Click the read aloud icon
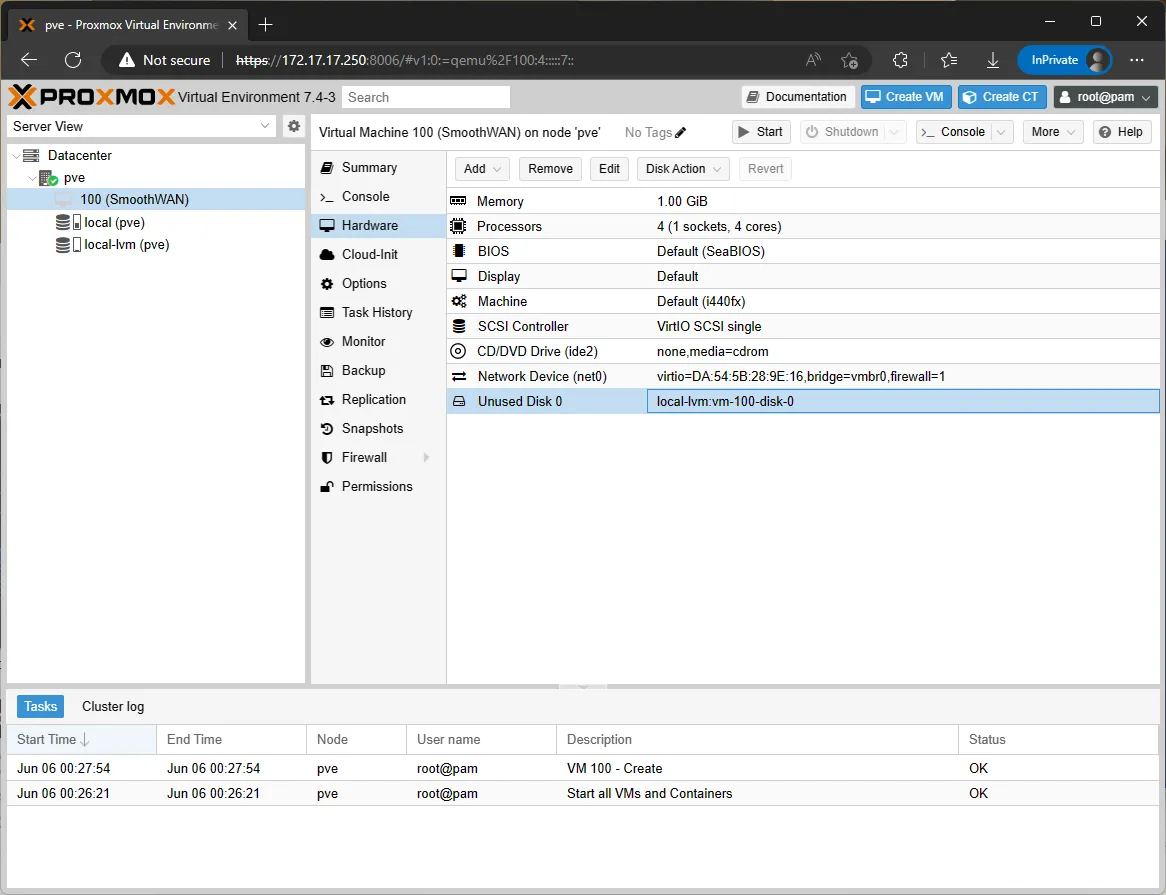Viewport: 1166px width, 895px height. click(x=813, y=60)
